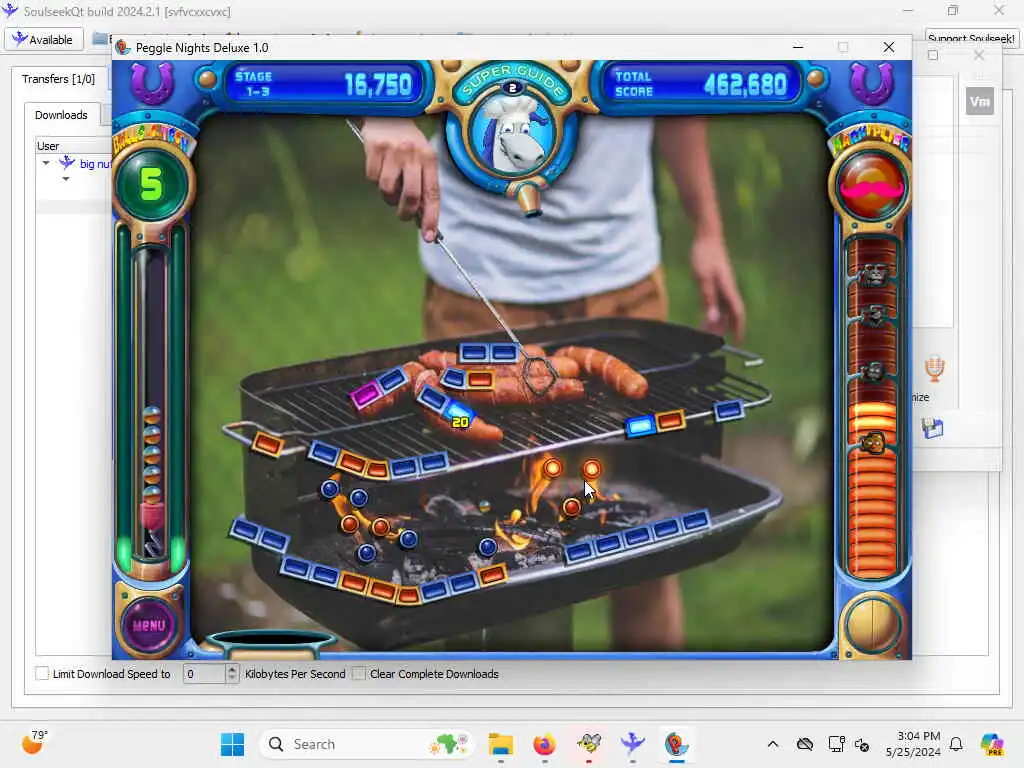Click the orange microphone icon

point(935,370)
